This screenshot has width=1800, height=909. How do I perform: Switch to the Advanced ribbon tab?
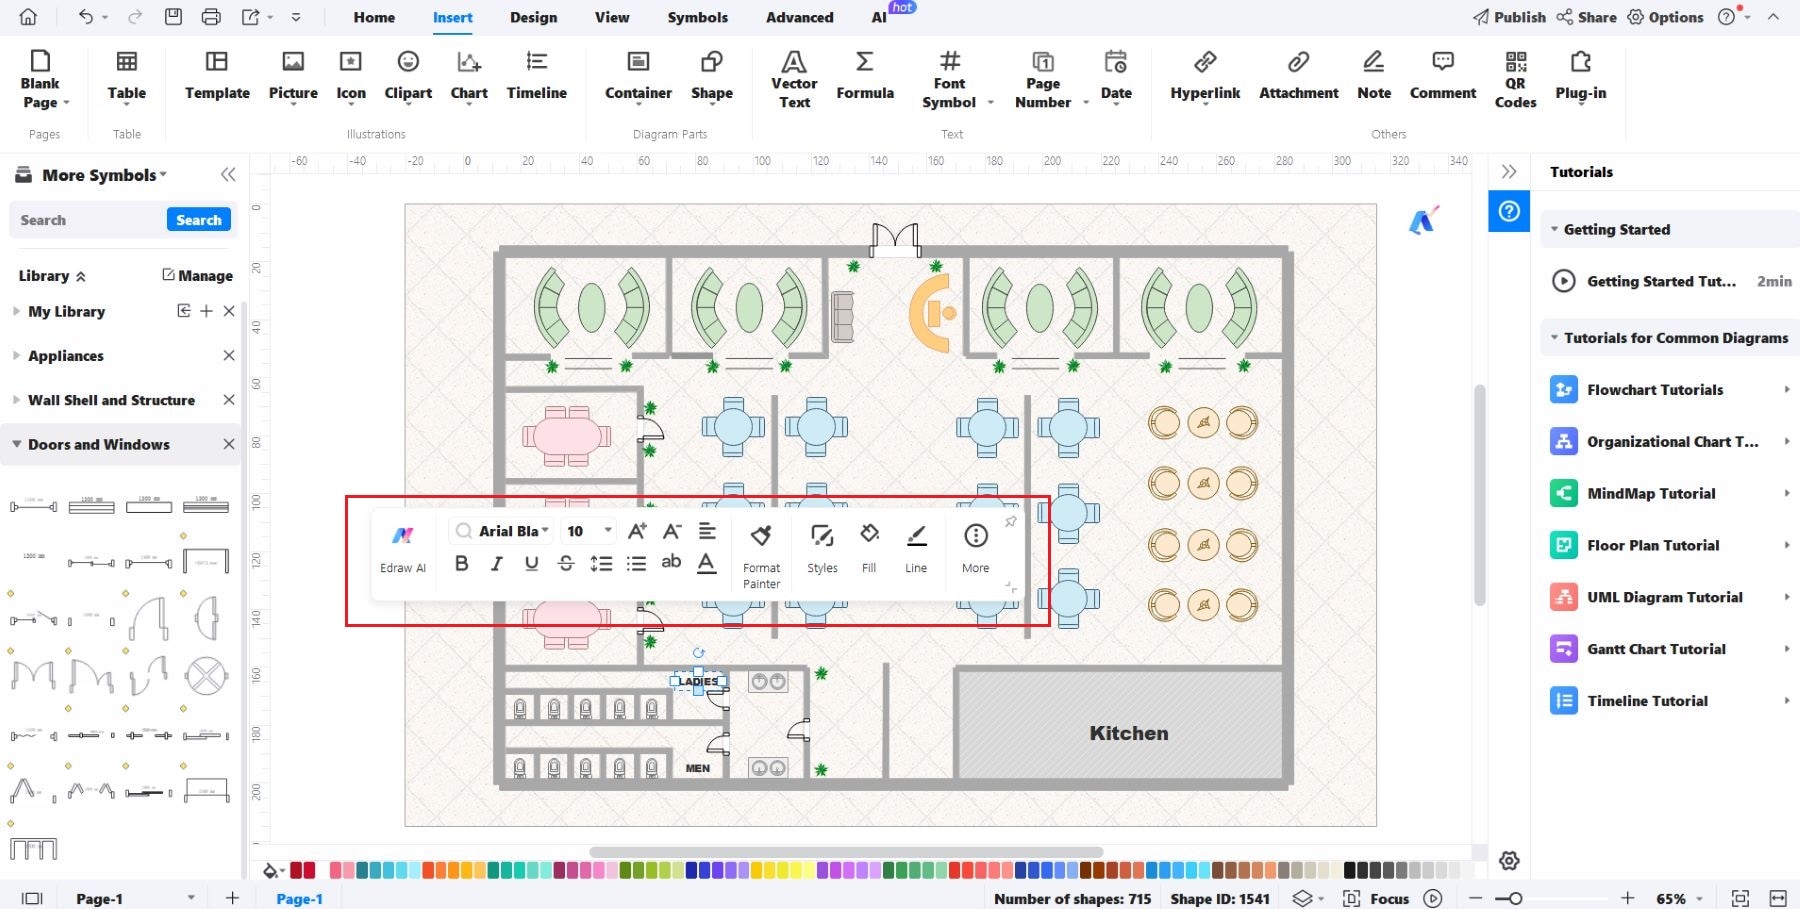coord(799,17)
